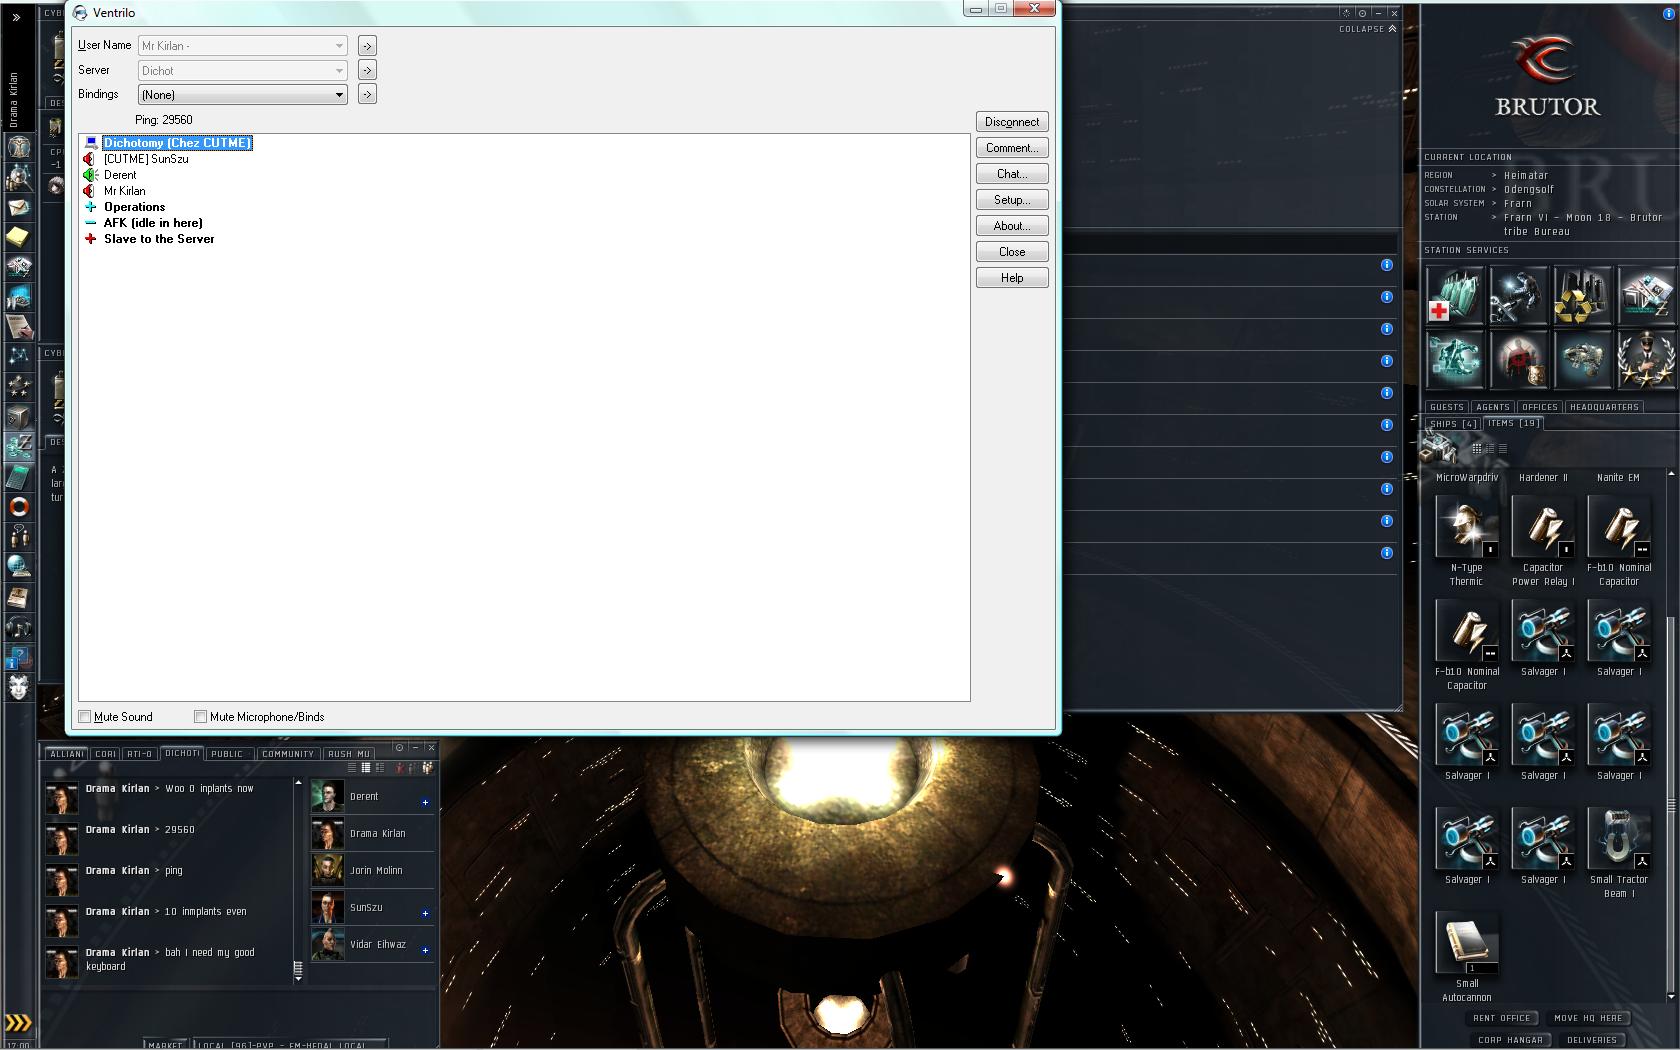Open the Server dropdown in Ventrilo

pyautogui.click(x=243, y=71)
